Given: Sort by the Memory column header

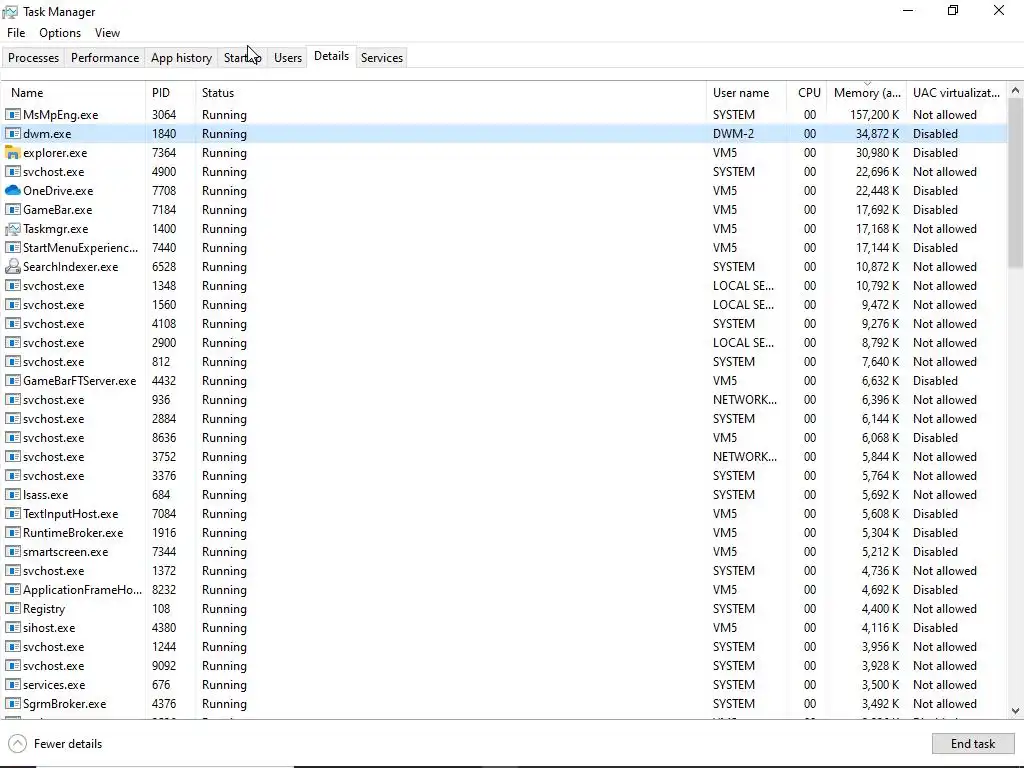Looking at the screenshot, I should tap(867, 93).
